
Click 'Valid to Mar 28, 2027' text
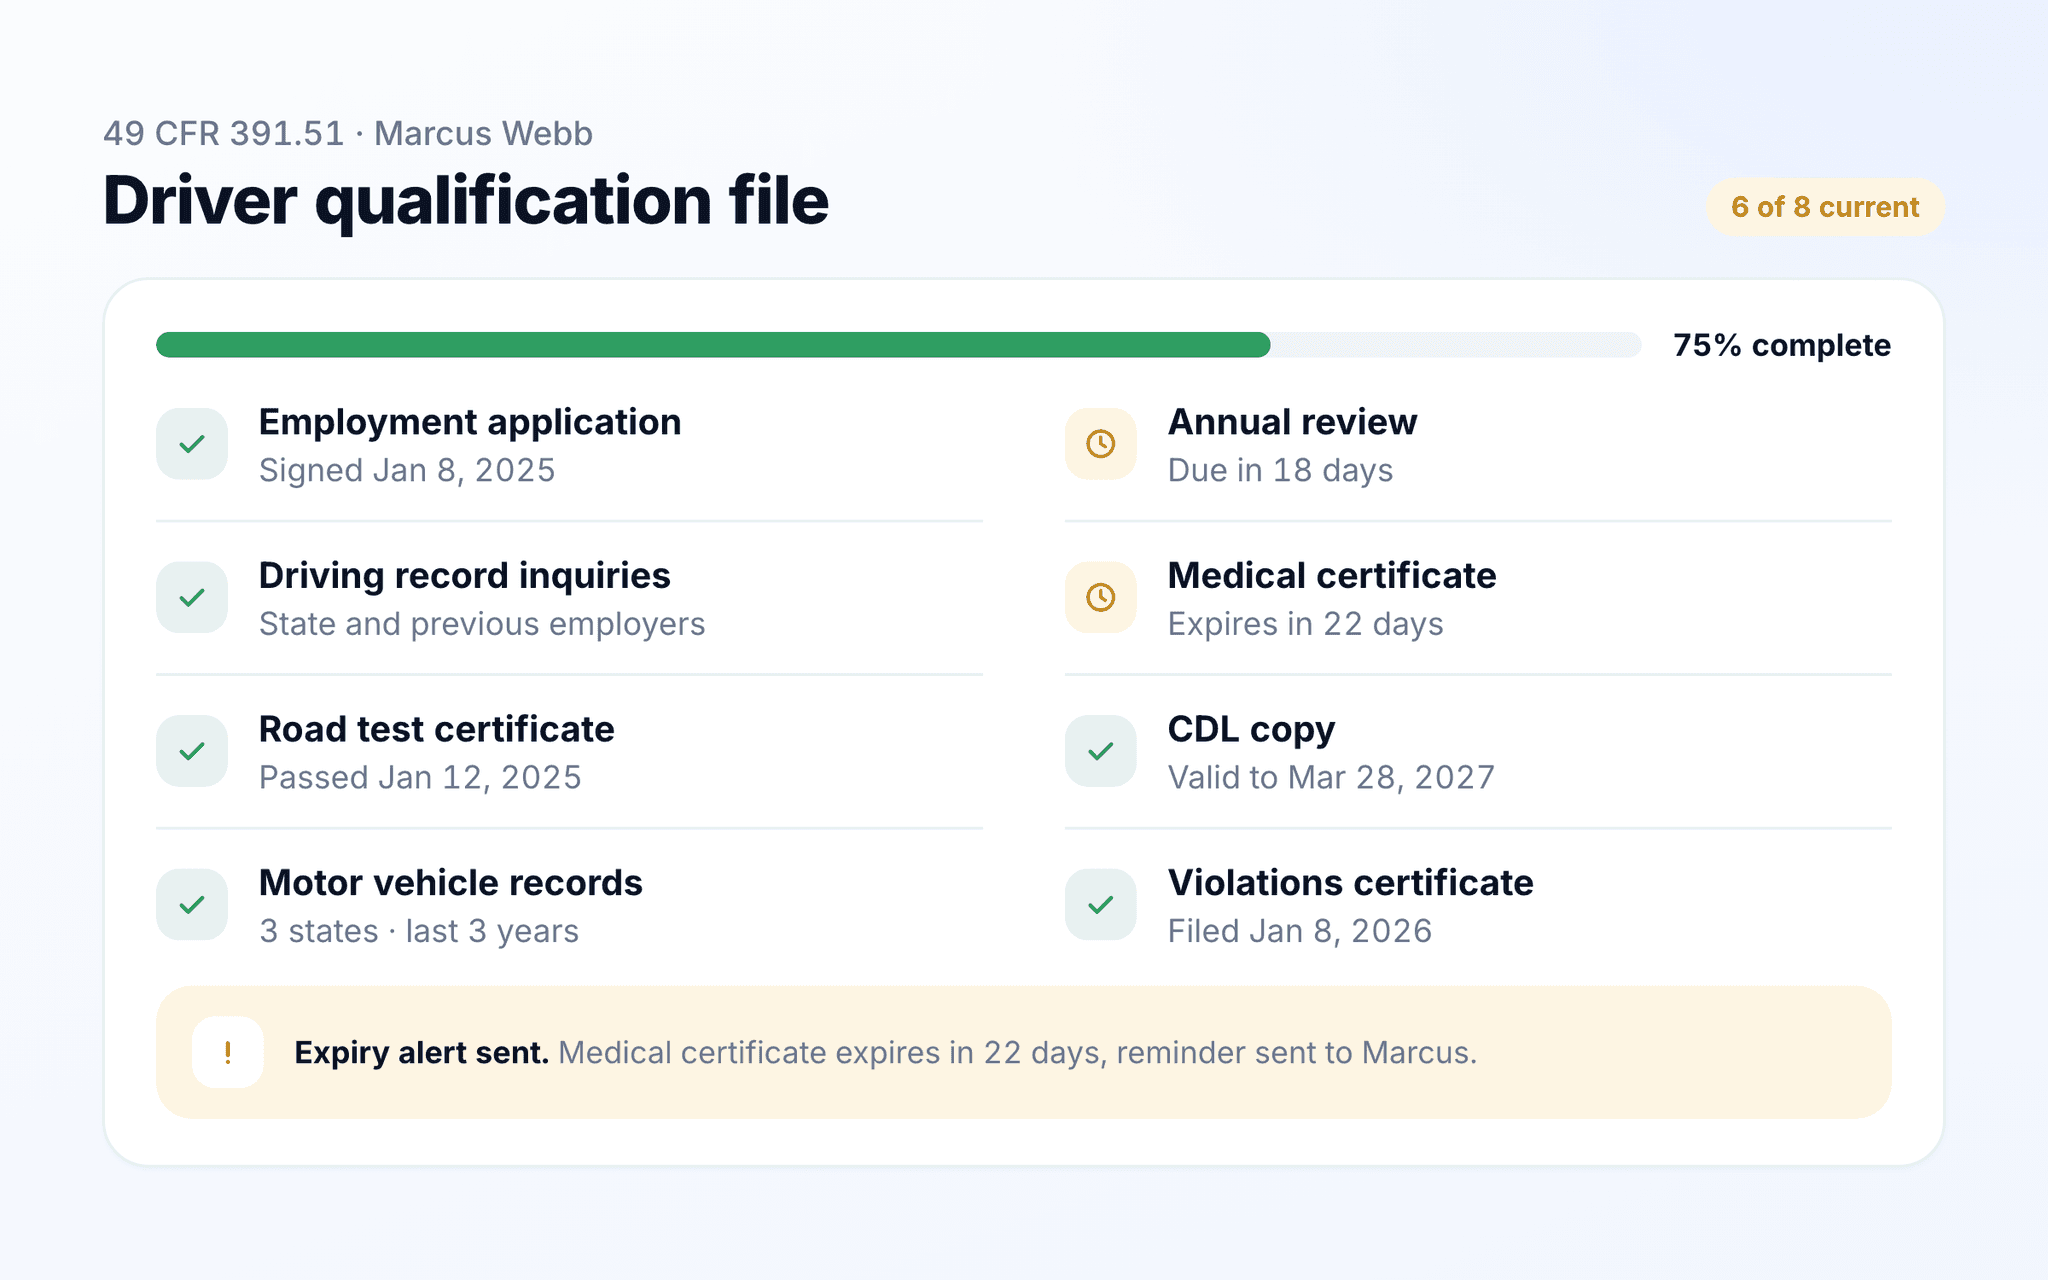(x=1332, y=777)
